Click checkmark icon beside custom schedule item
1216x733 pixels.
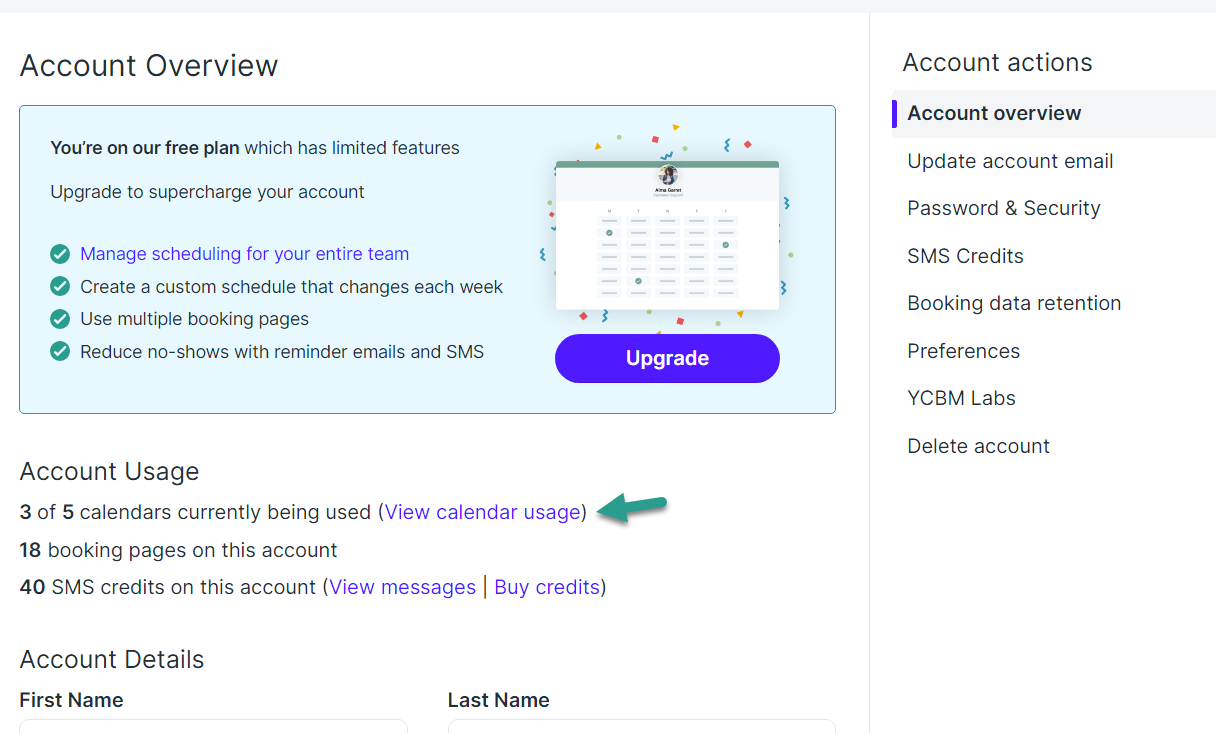pos(60,287)
